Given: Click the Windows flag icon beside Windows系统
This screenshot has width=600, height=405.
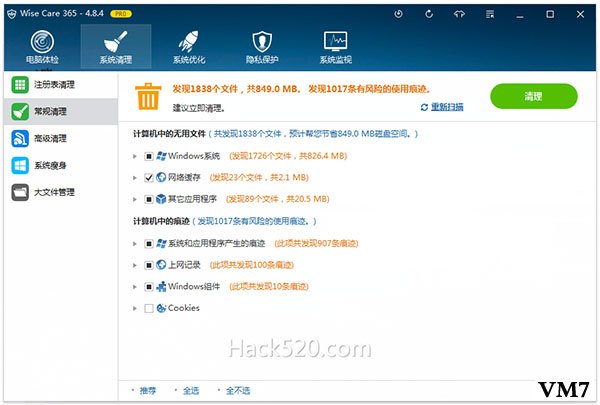Looking at the screenshot, I should tap(161, 156).
